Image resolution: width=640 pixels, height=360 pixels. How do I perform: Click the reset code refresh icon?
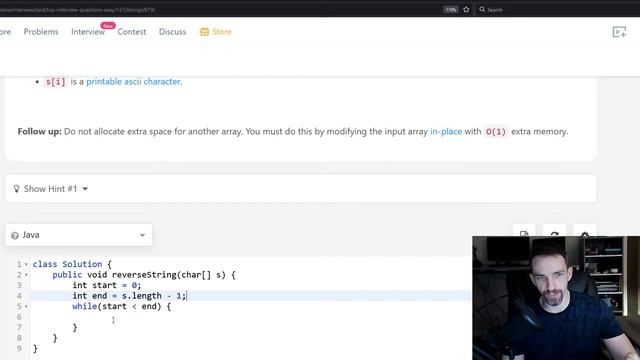(554, 234)
